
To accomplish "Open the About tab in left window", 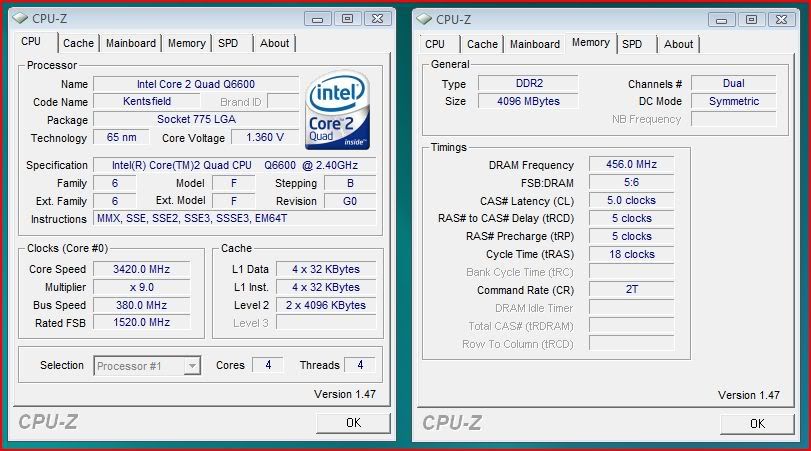I will point(275,43).
